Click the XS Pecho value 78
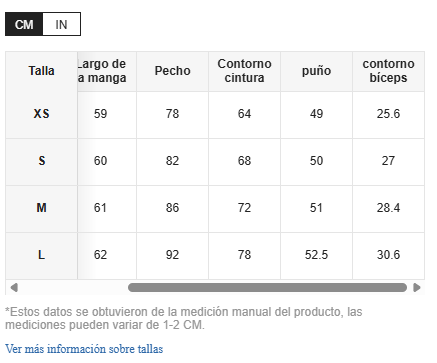Image resolution: width=437 pixels, height=363 pixels. tap(172, 114)
